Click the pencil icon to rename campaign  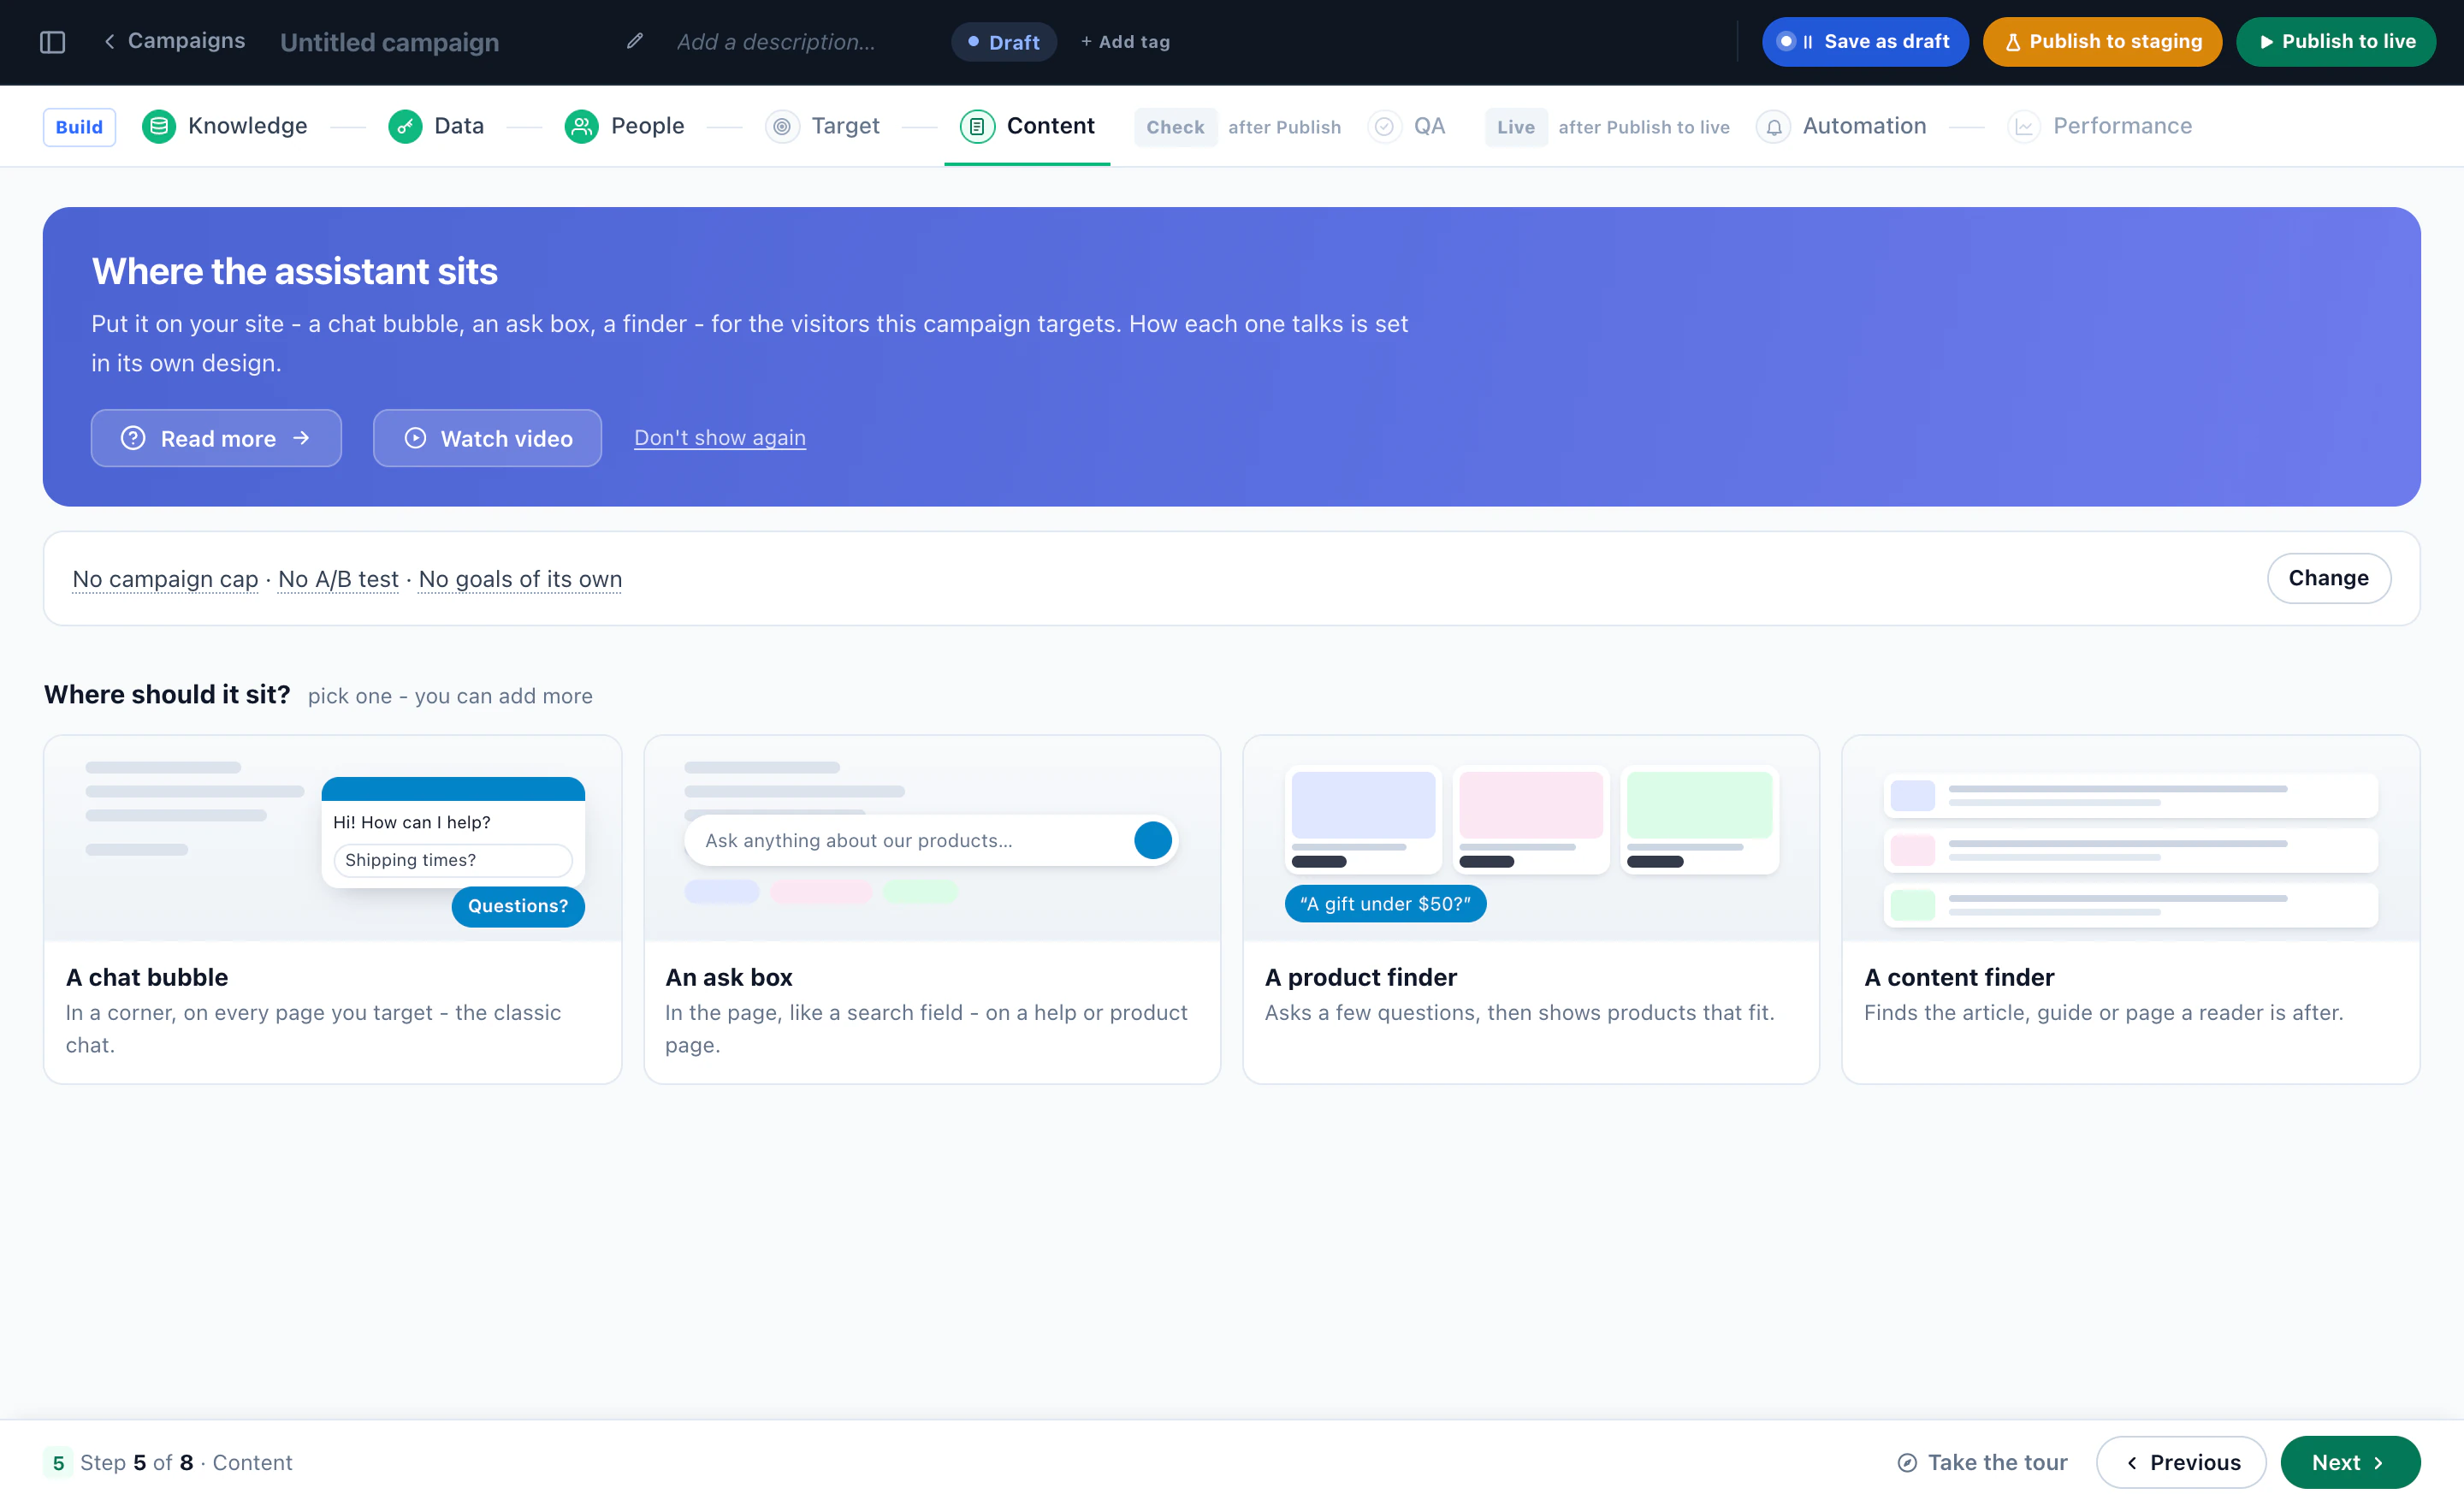click(634, 41)
